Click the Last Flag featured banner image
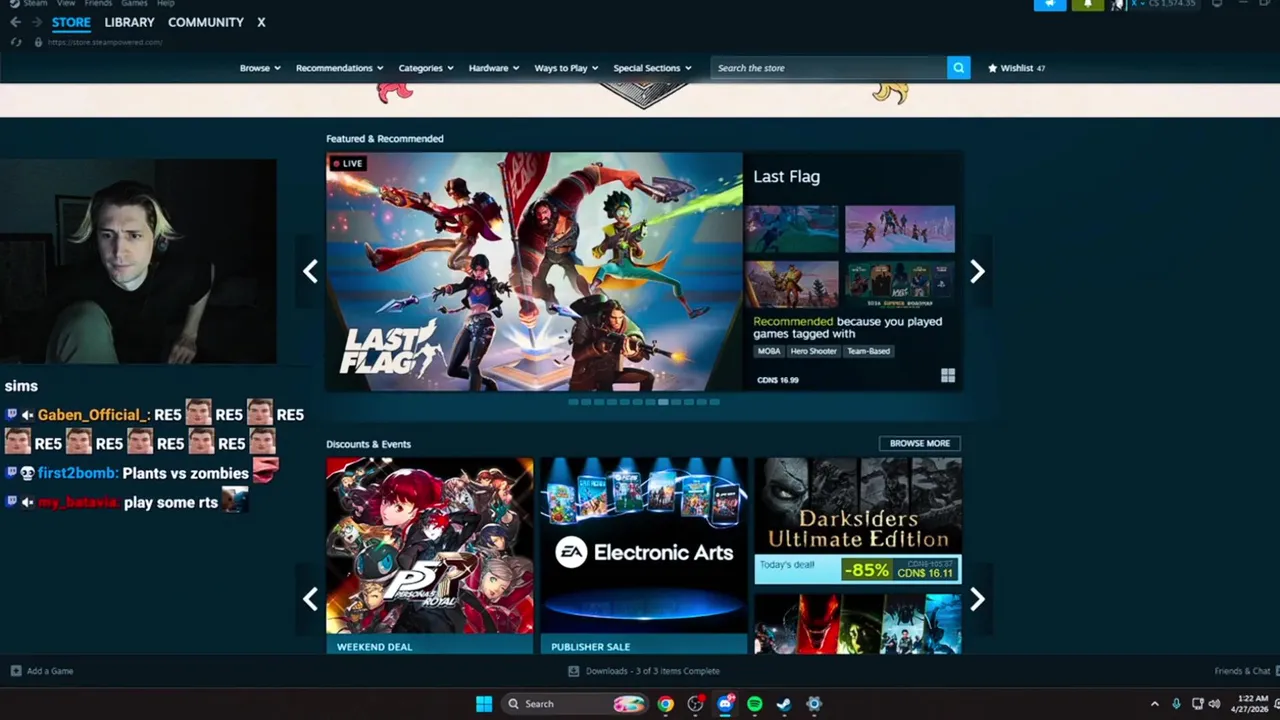1280x720 pixels. click(534, 271)
